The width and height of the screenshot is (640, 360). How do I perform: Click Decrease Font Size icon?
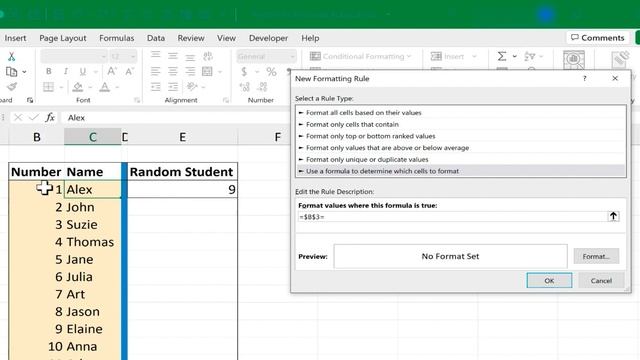coord(129,71)
